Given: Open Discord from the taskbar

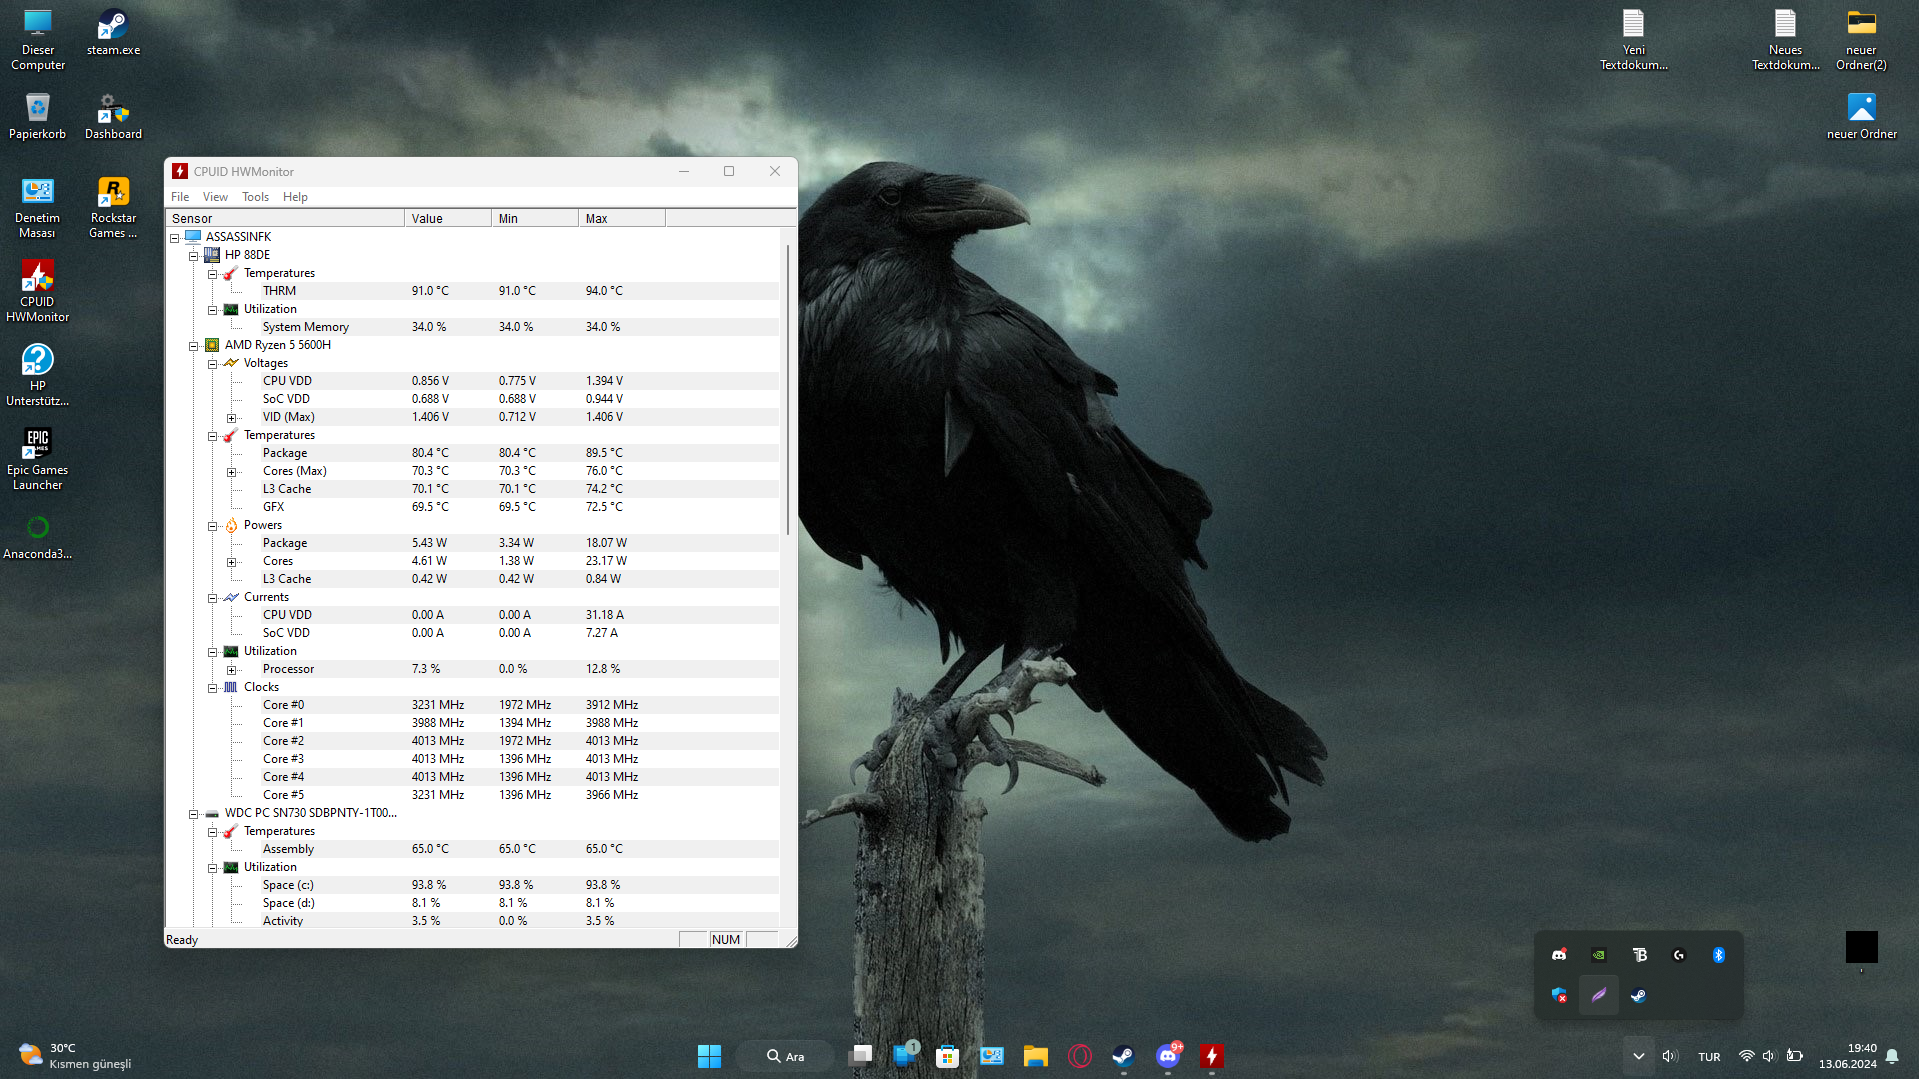Looking at the screenshot, I should 1167,1056.
